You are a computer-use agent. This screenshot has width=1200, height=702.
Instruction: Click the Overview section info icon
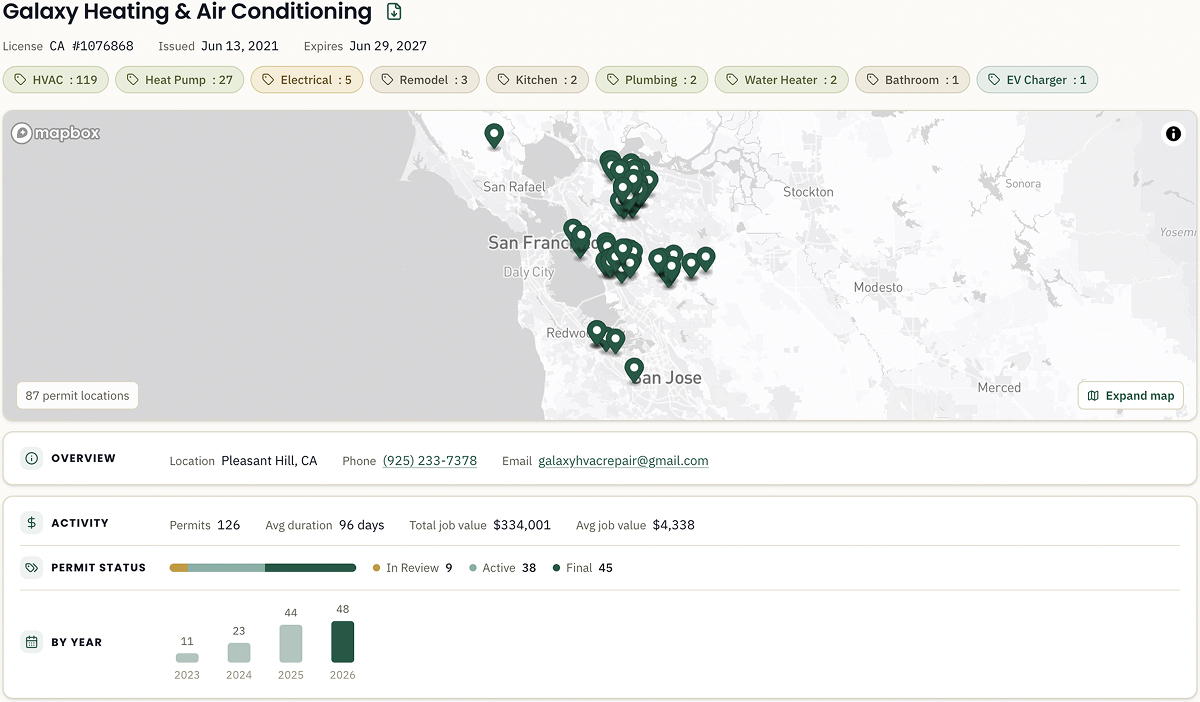coord(31,459)
